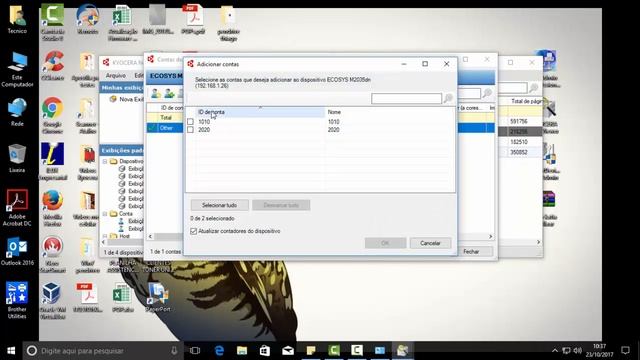
Task: Collapse the Conta tree folder
Action: pyautogui.click(x=105, y=213)
